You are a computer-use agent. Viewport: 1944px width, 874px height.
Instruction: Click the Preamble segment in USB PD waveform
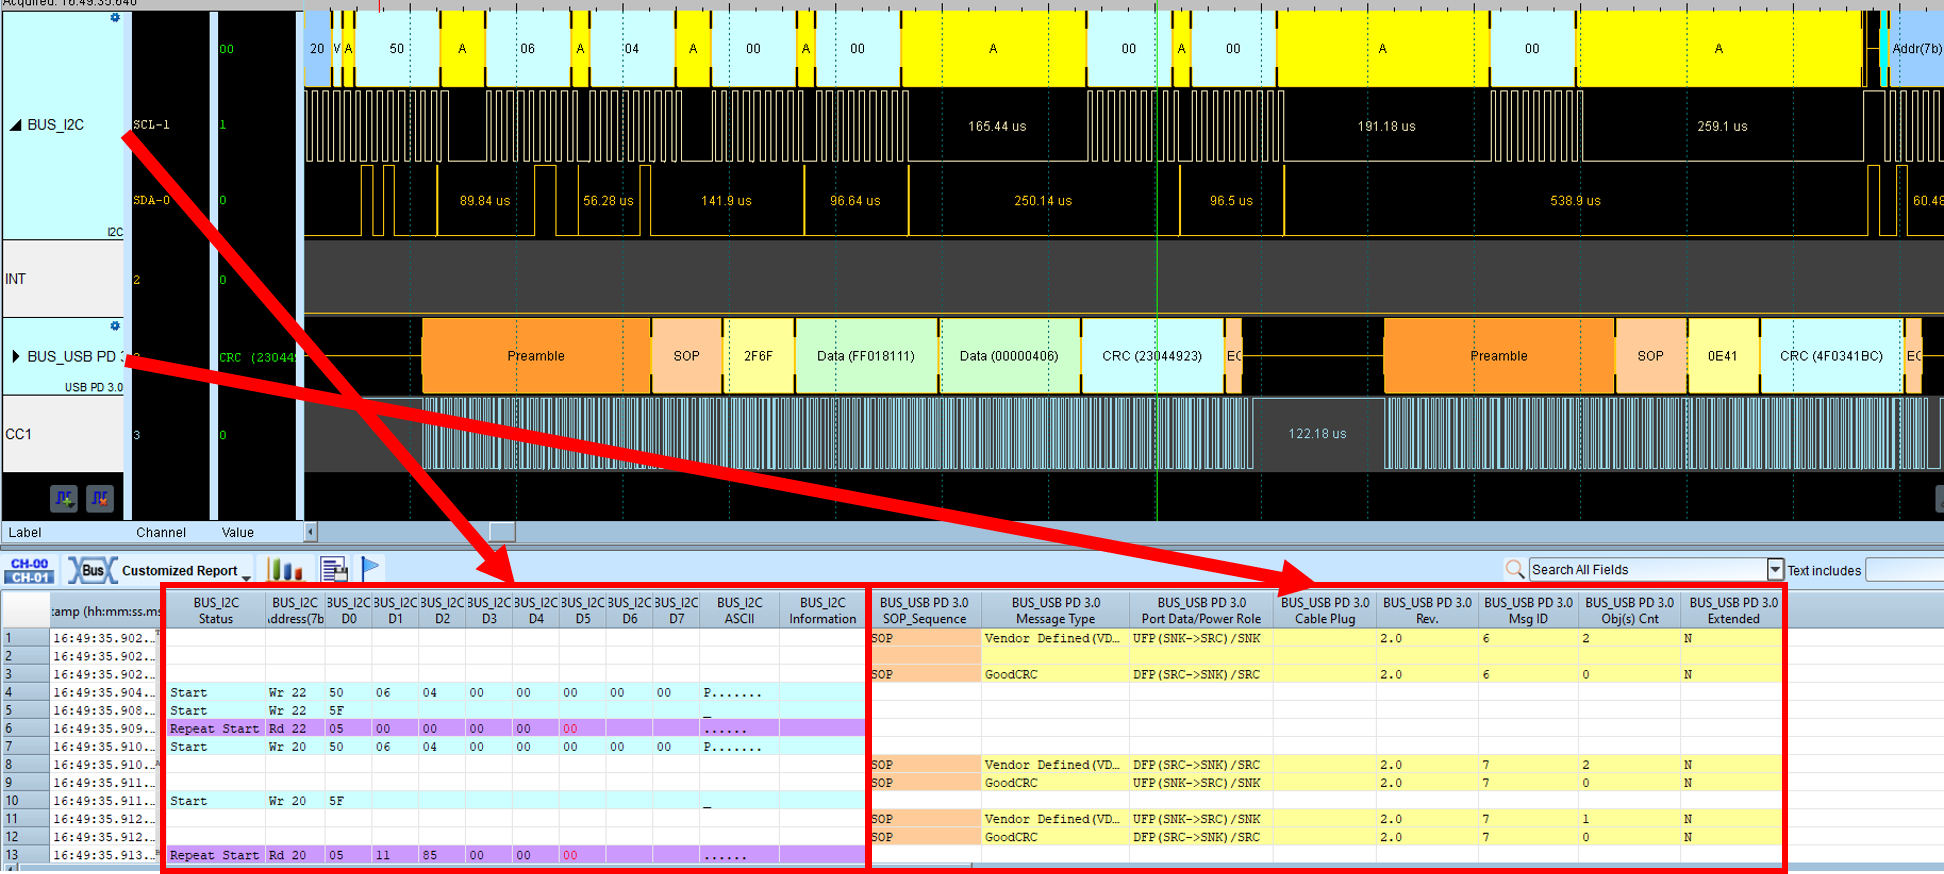pos(535,356)
